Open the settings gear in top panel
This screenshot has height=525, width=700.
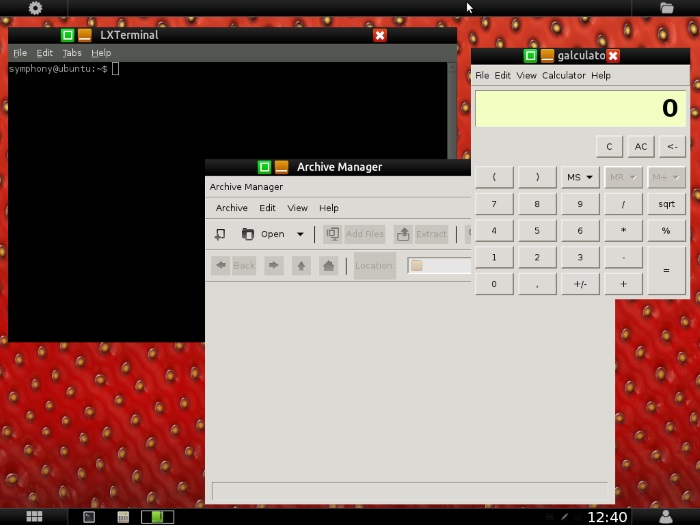35,8
